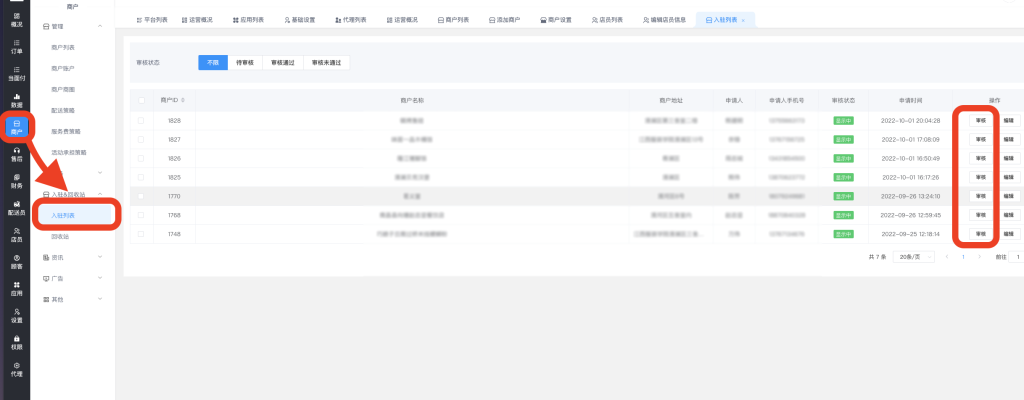1024x400 pixels.
Task: Click 编辑 button for merchant 1770
Action: pyautogui.click(x=1008, y=196)
